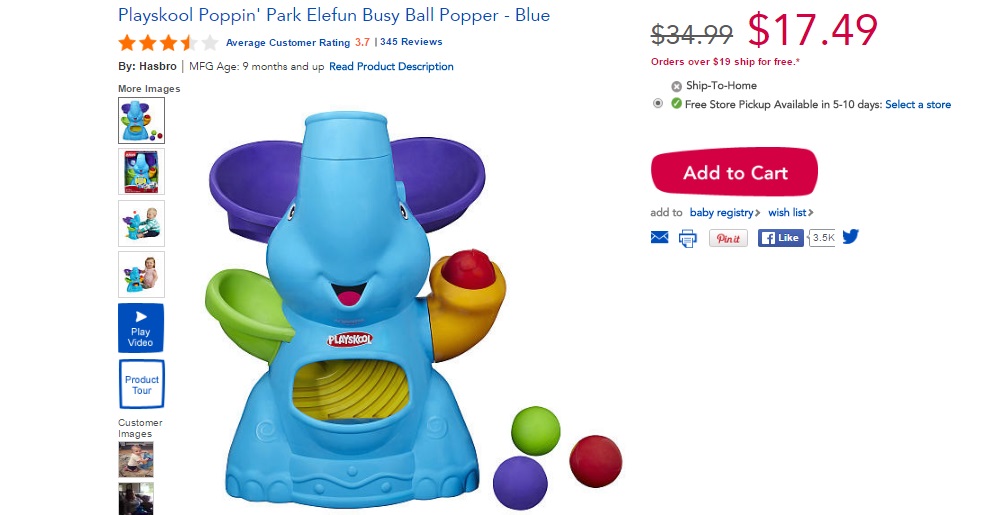This screenshot has height=515, width=997.
Task: Click the Pin it button
Action: pyautogui.click(x=728, y=238)
